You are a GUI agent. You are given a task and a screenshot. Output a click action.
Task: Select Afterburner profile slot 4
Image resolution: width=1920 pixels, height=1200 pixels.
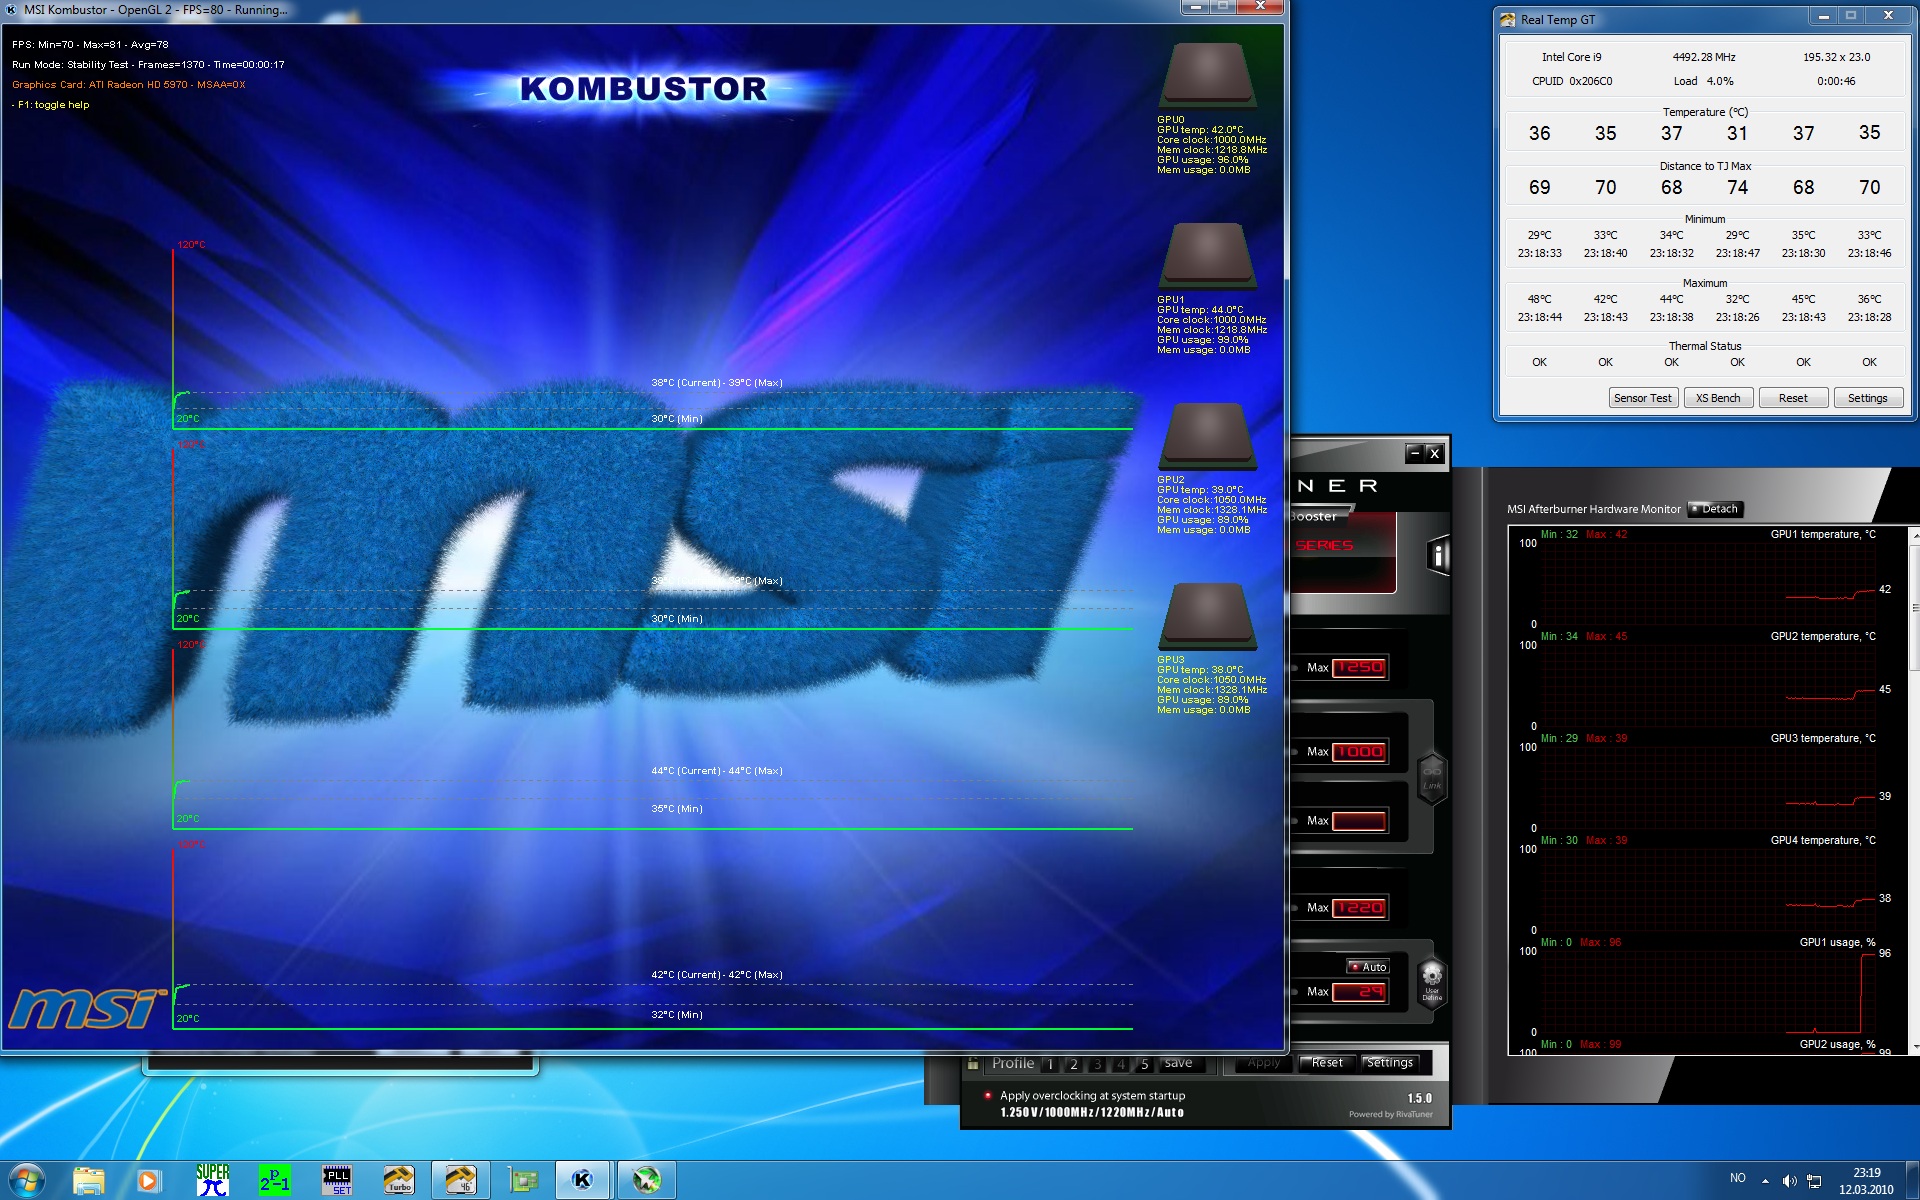click(1121, 1064)
